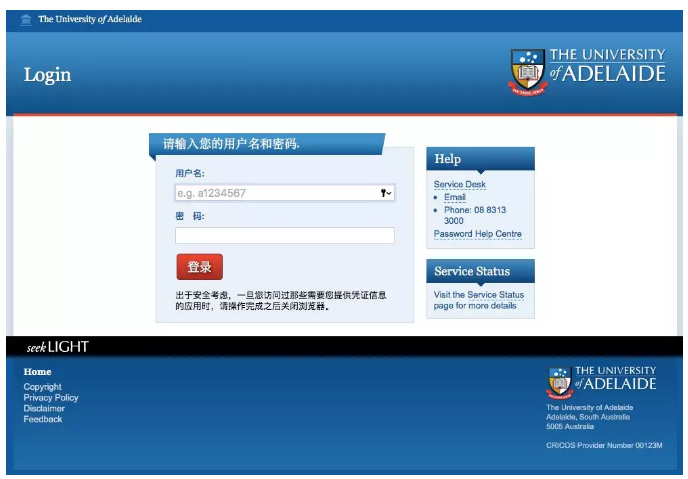688x479 pixels.
Task: Click the small building icon in top bar
Action: point(26,20)
